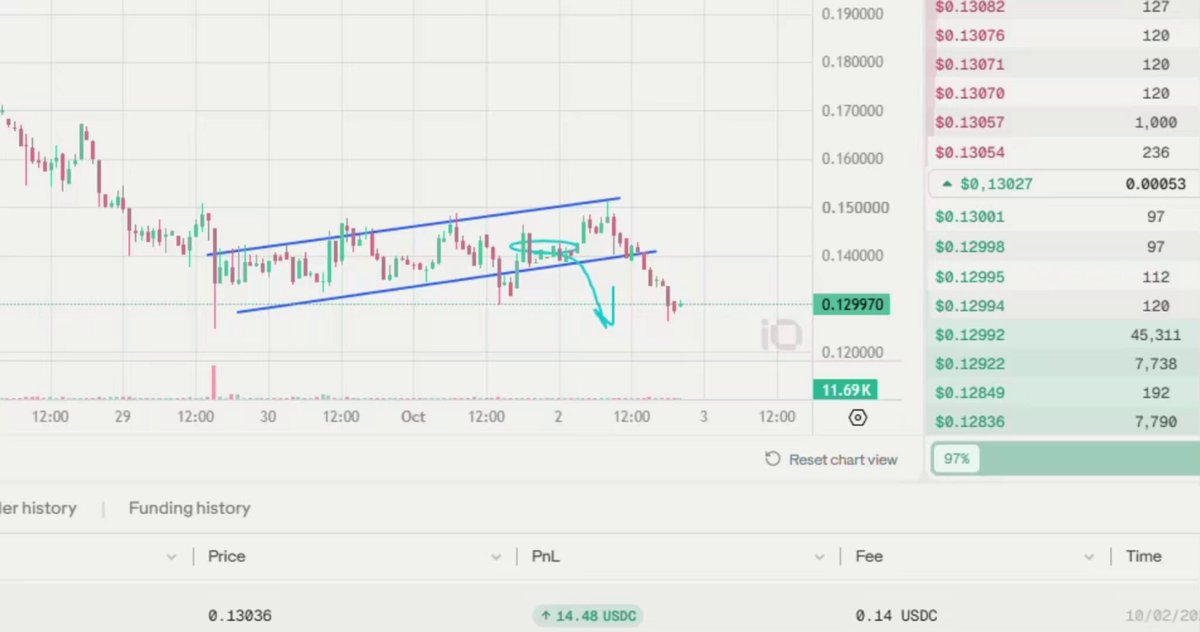Screen dimensions: 1200x632
Task: Select bid price $0.12849 in order book
Action: [970, 393]
